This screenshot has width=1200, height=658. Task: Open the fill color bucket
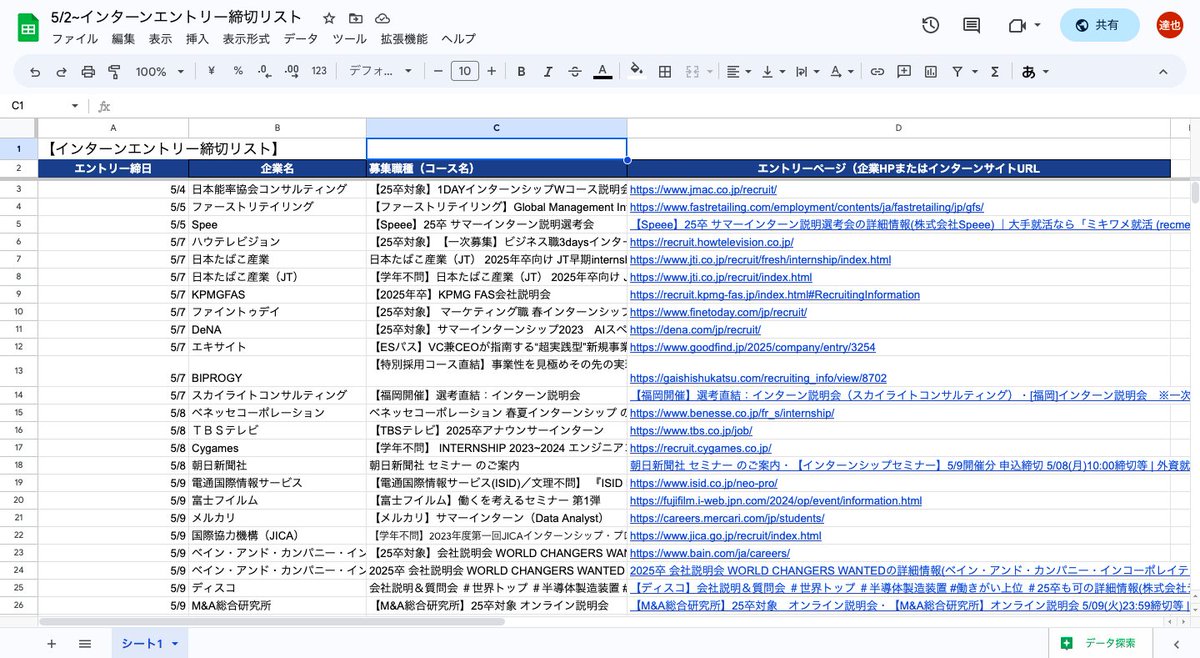click(637, 71)
